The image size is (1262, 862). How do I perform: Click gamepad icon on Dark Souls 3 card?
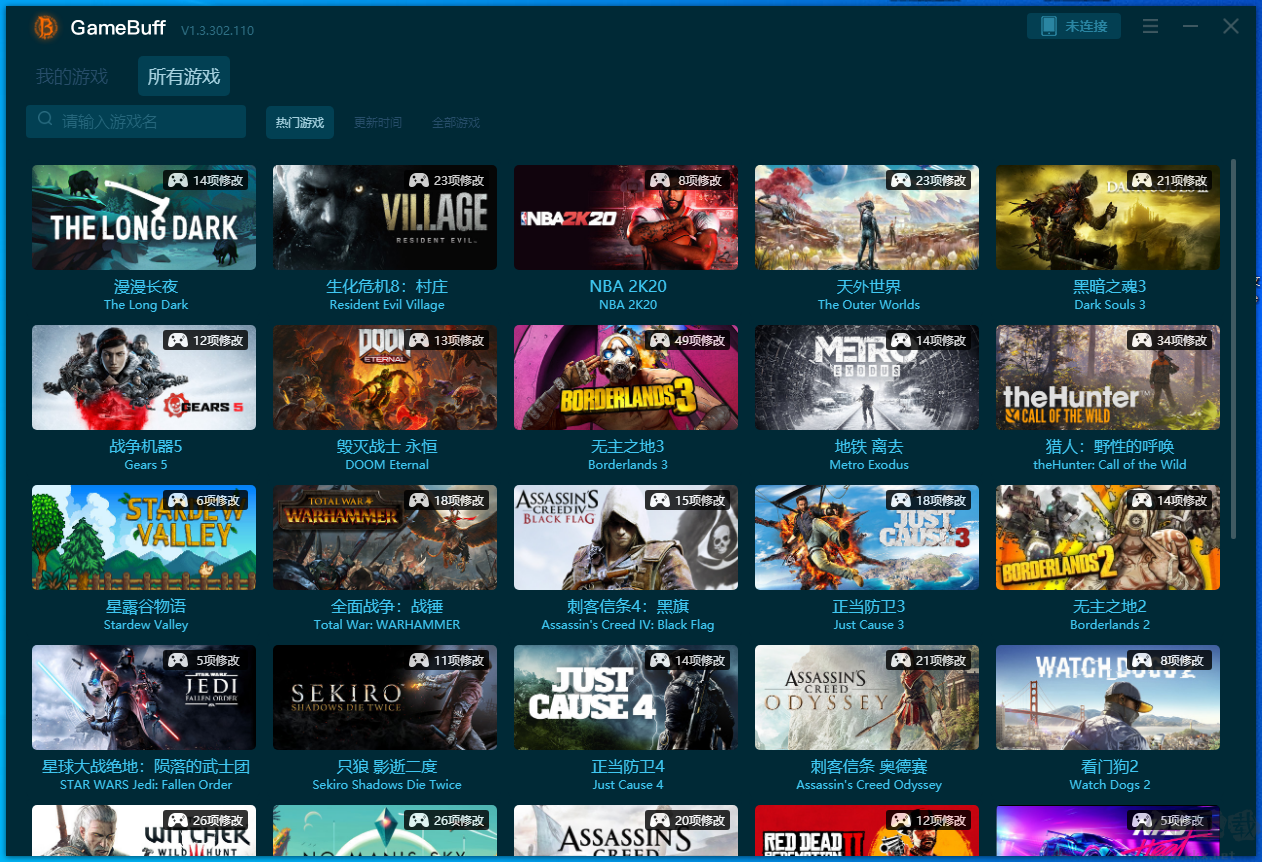click(x=1141, y=180)
